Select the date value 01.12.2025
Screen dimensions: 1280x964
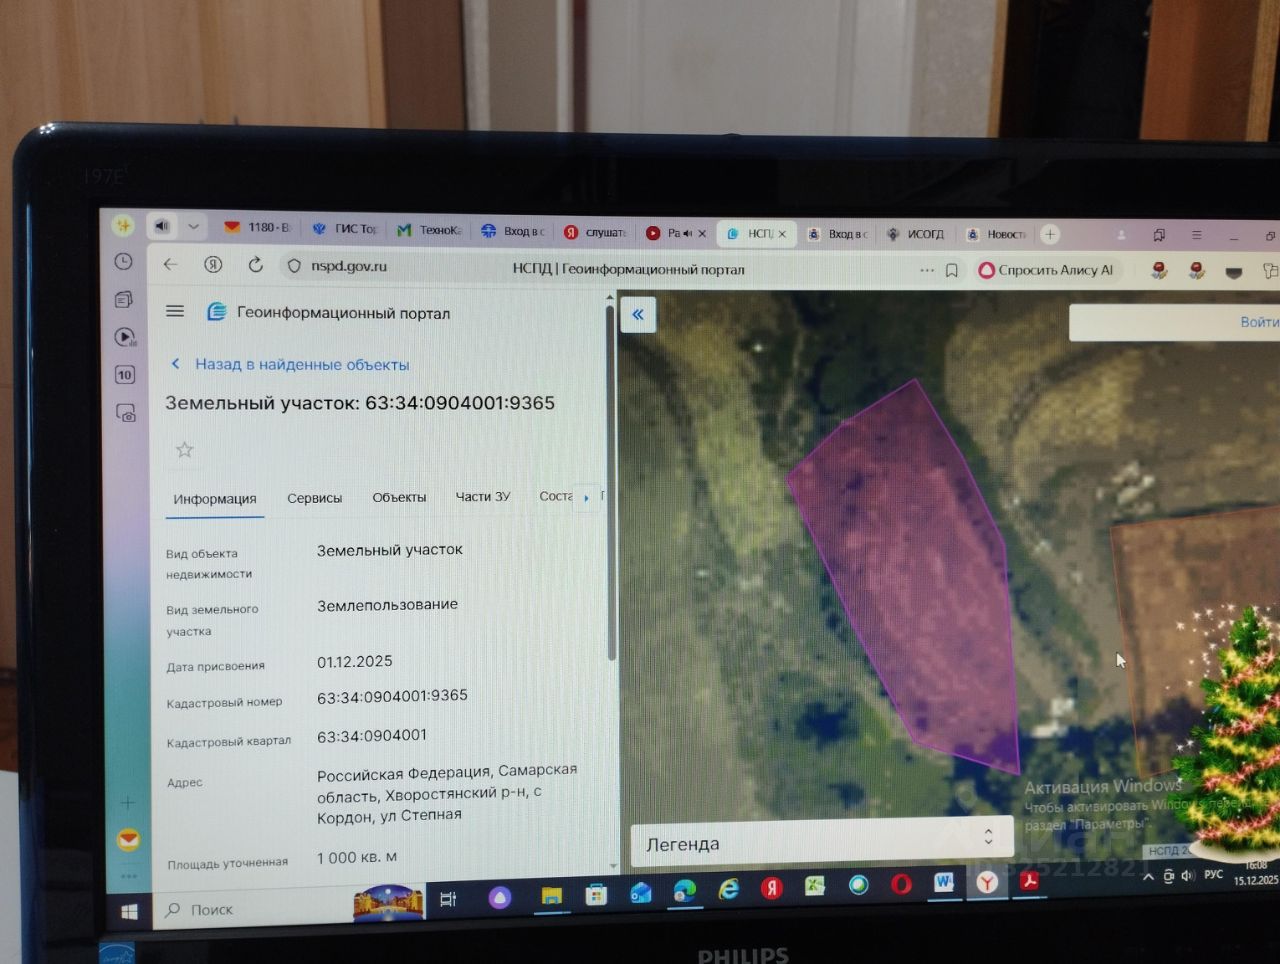coord(354,662)
